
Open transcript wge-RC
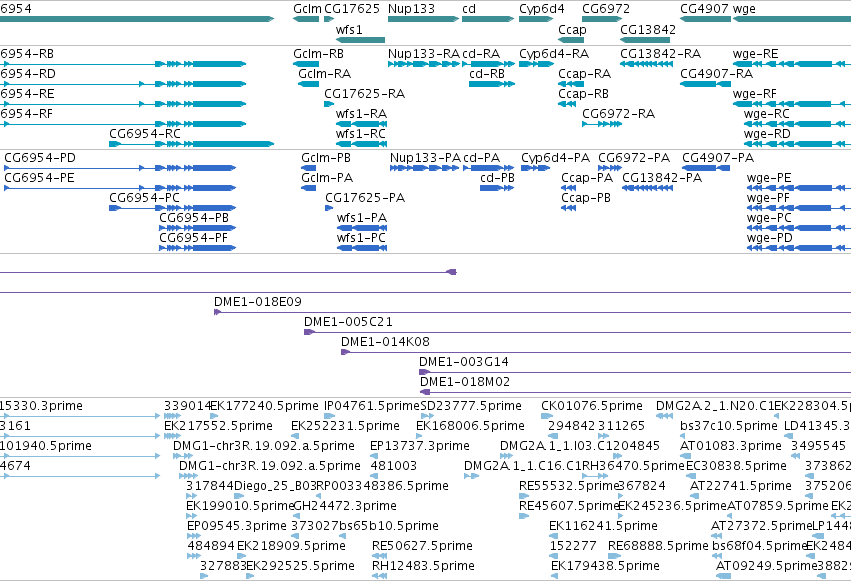[766, 113]
